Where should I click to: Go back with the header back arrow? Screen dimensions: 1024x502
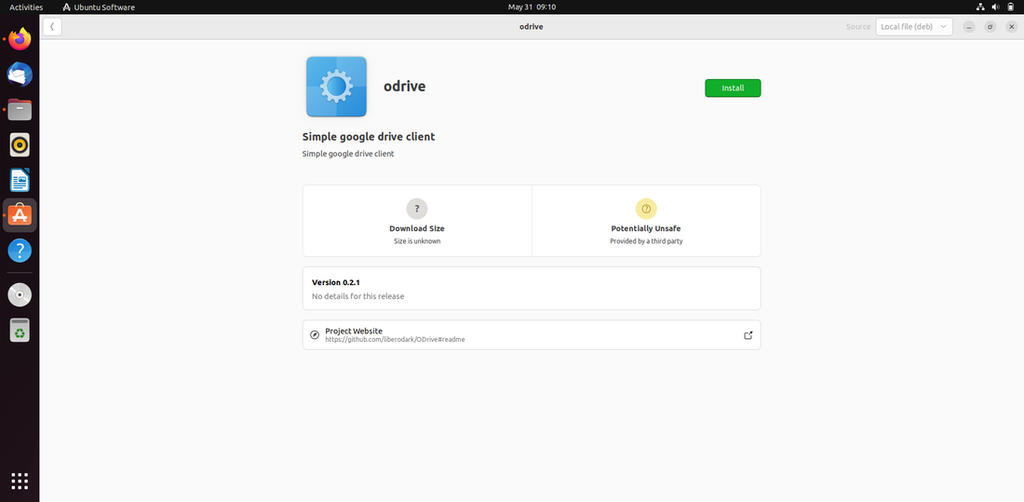(52, 27)
